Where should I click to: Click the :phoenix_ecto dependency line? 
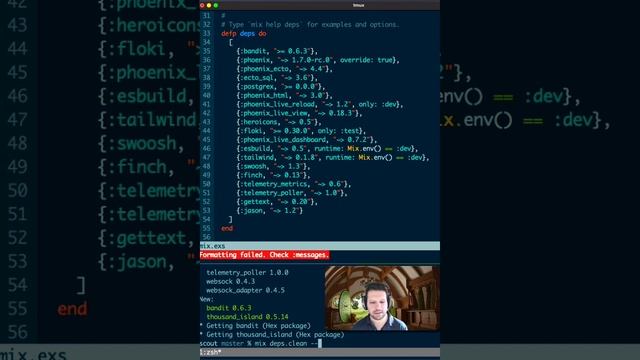click(x=284, y=69)
